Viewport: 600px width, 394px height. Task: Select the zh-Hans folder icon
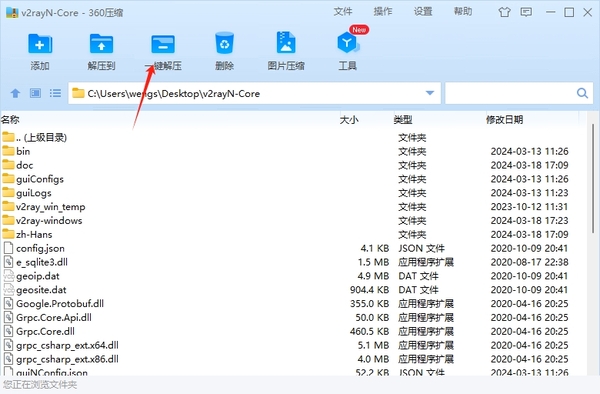point(8,234)
